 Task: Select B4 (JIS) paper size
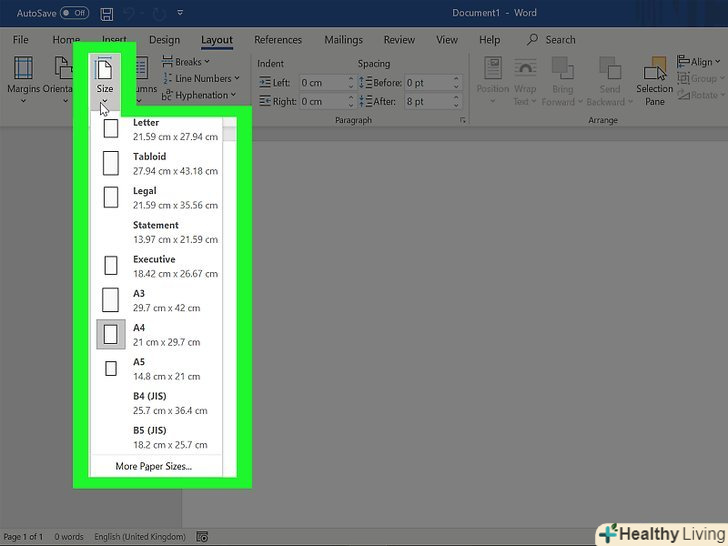pyautogui.click(x=156, y=403)
